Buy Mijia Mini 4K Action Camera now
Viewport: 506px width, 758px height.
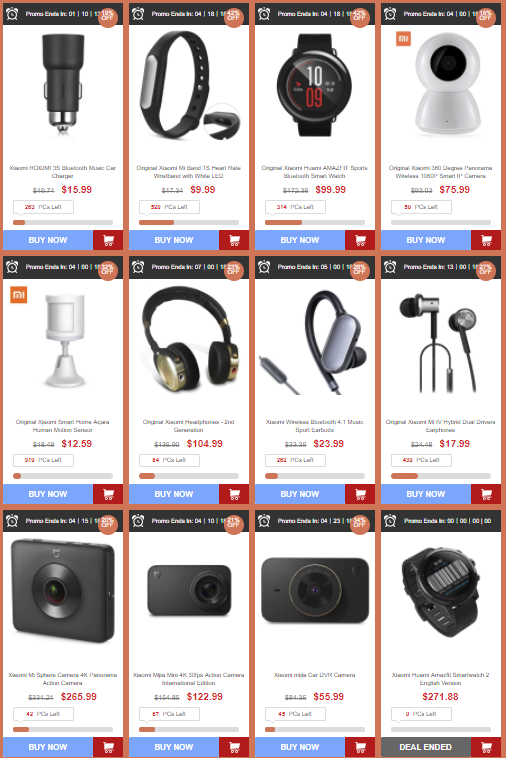tap(174, 747)
